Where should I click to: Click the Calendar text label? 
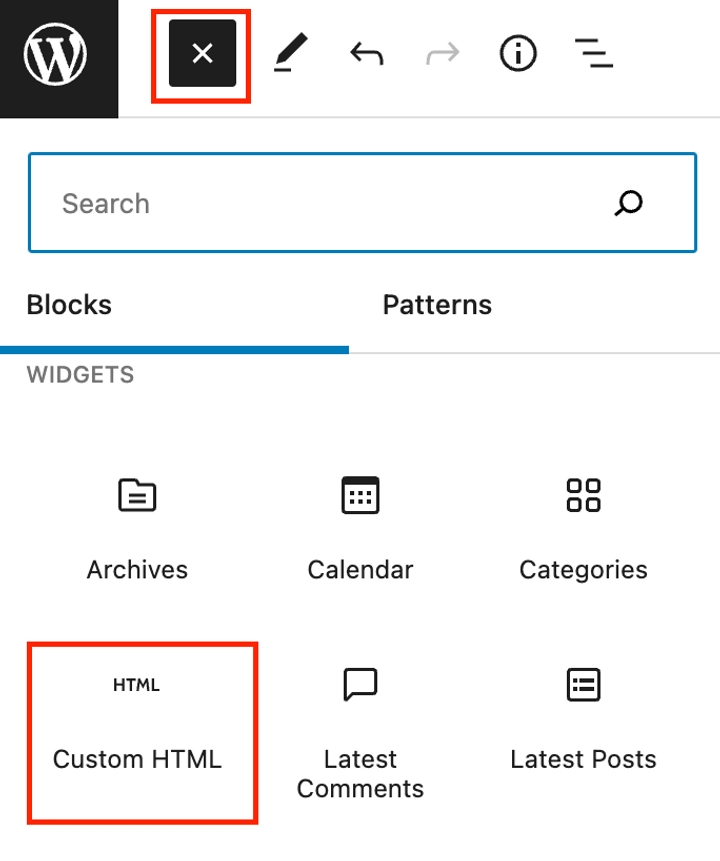coord(360,569)
